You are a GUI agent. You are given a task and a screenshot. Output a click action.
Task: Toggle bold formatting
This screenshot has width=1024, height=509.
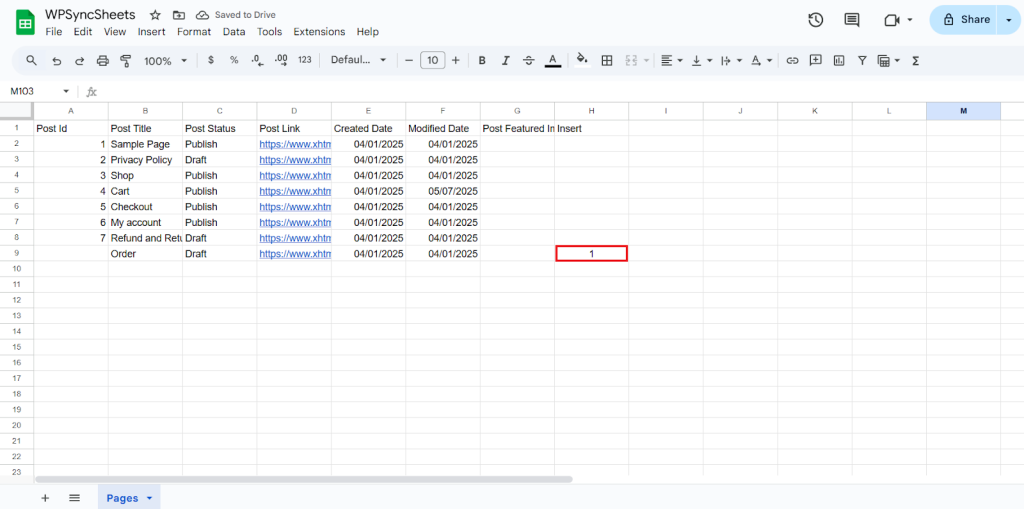482,61
